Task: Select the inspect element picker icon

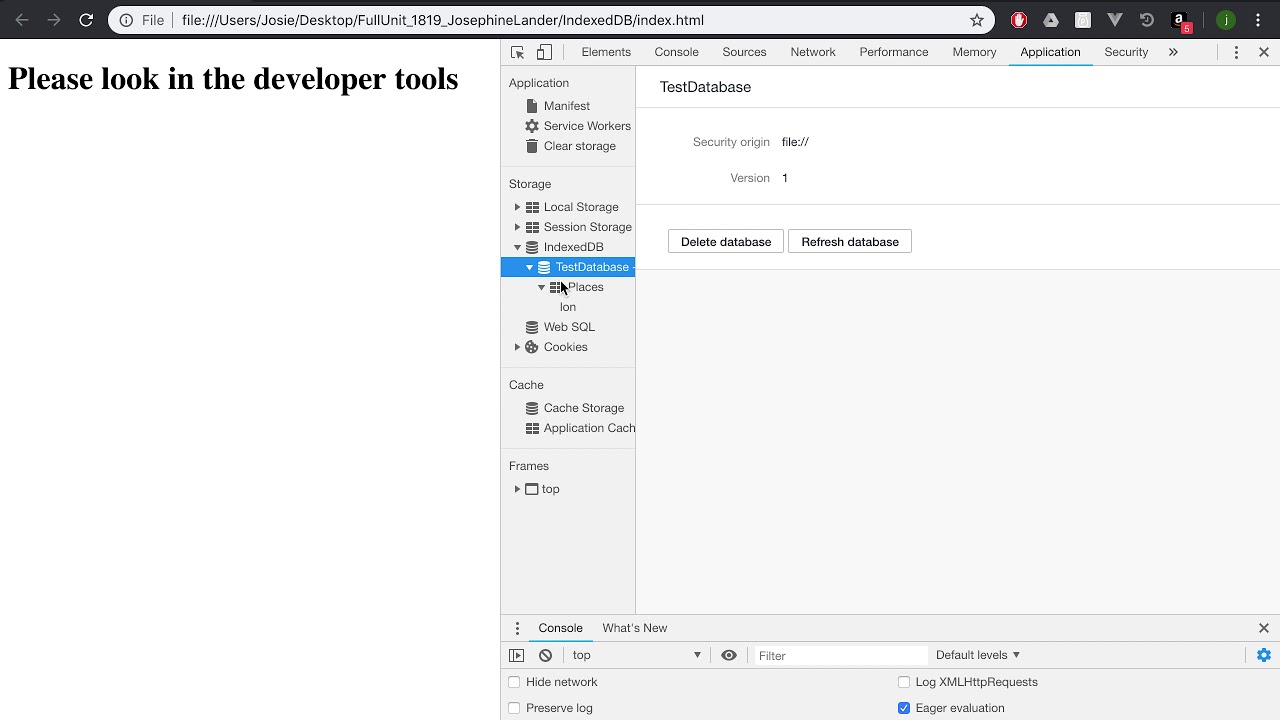Action: point(517,52)
